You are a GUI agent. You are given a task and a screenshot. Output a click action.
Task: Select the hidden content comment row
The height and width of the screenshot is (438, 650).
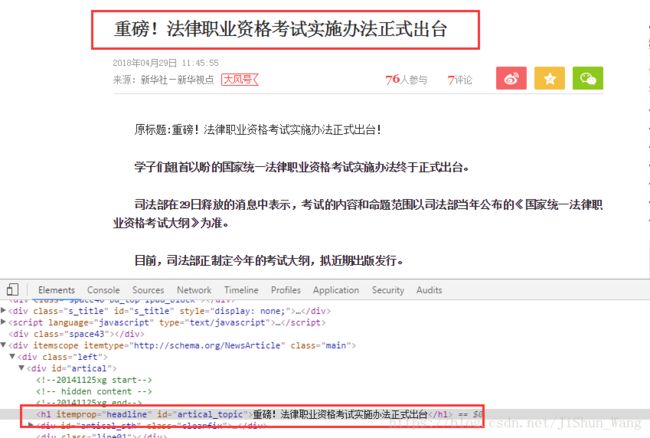click(x=94, y=391)
